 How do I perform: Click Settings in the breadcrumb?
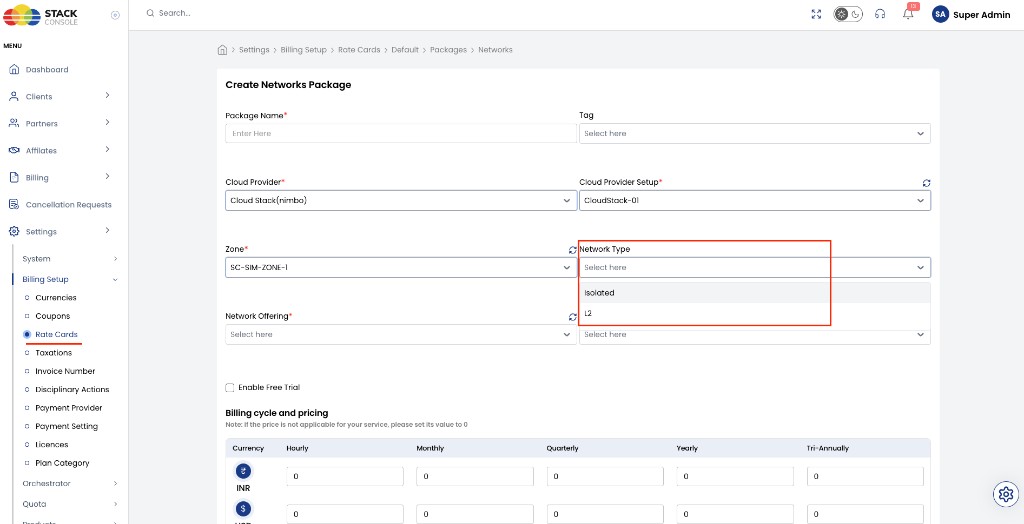pyautogui.click(x=254, y=50)
